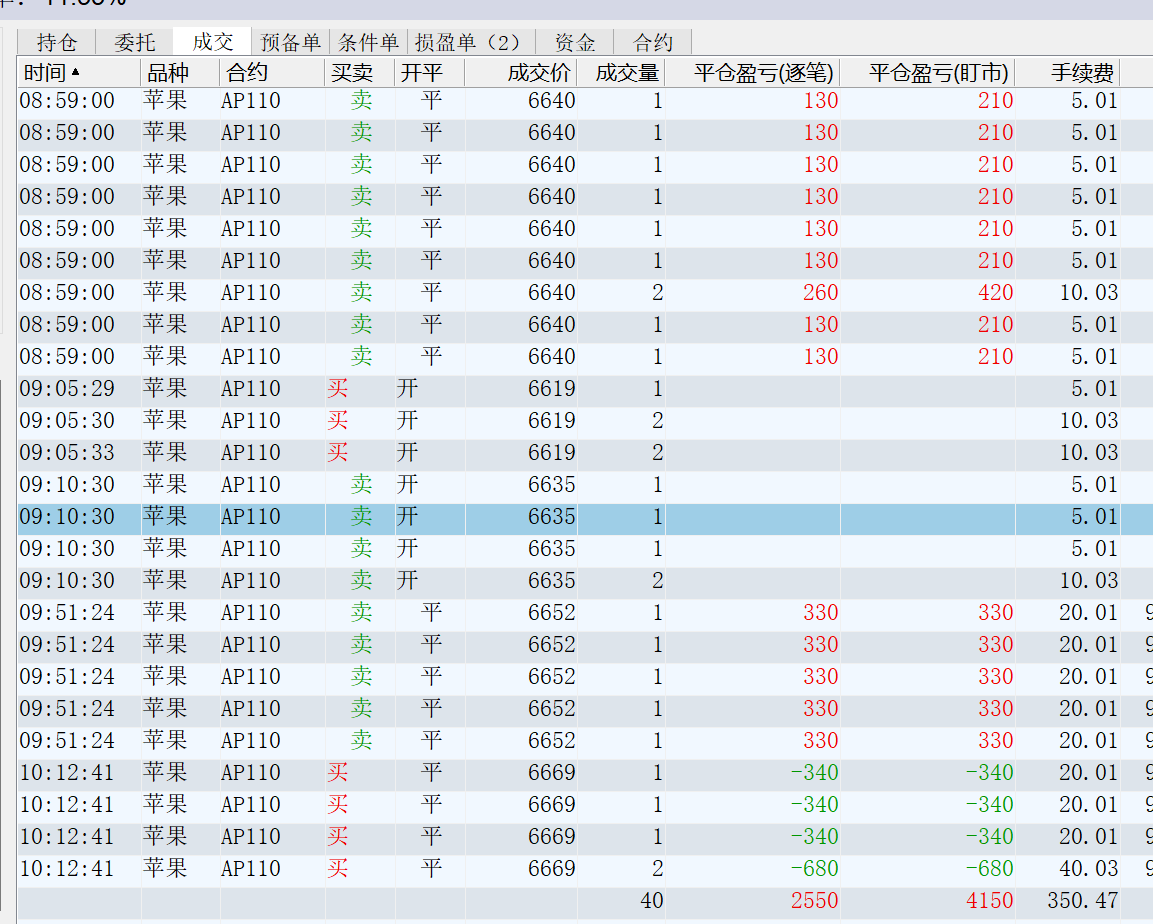The height and width of the screenshot is (924, 1153).
Task: View the 资金 tab
Action: pos(575,42)
